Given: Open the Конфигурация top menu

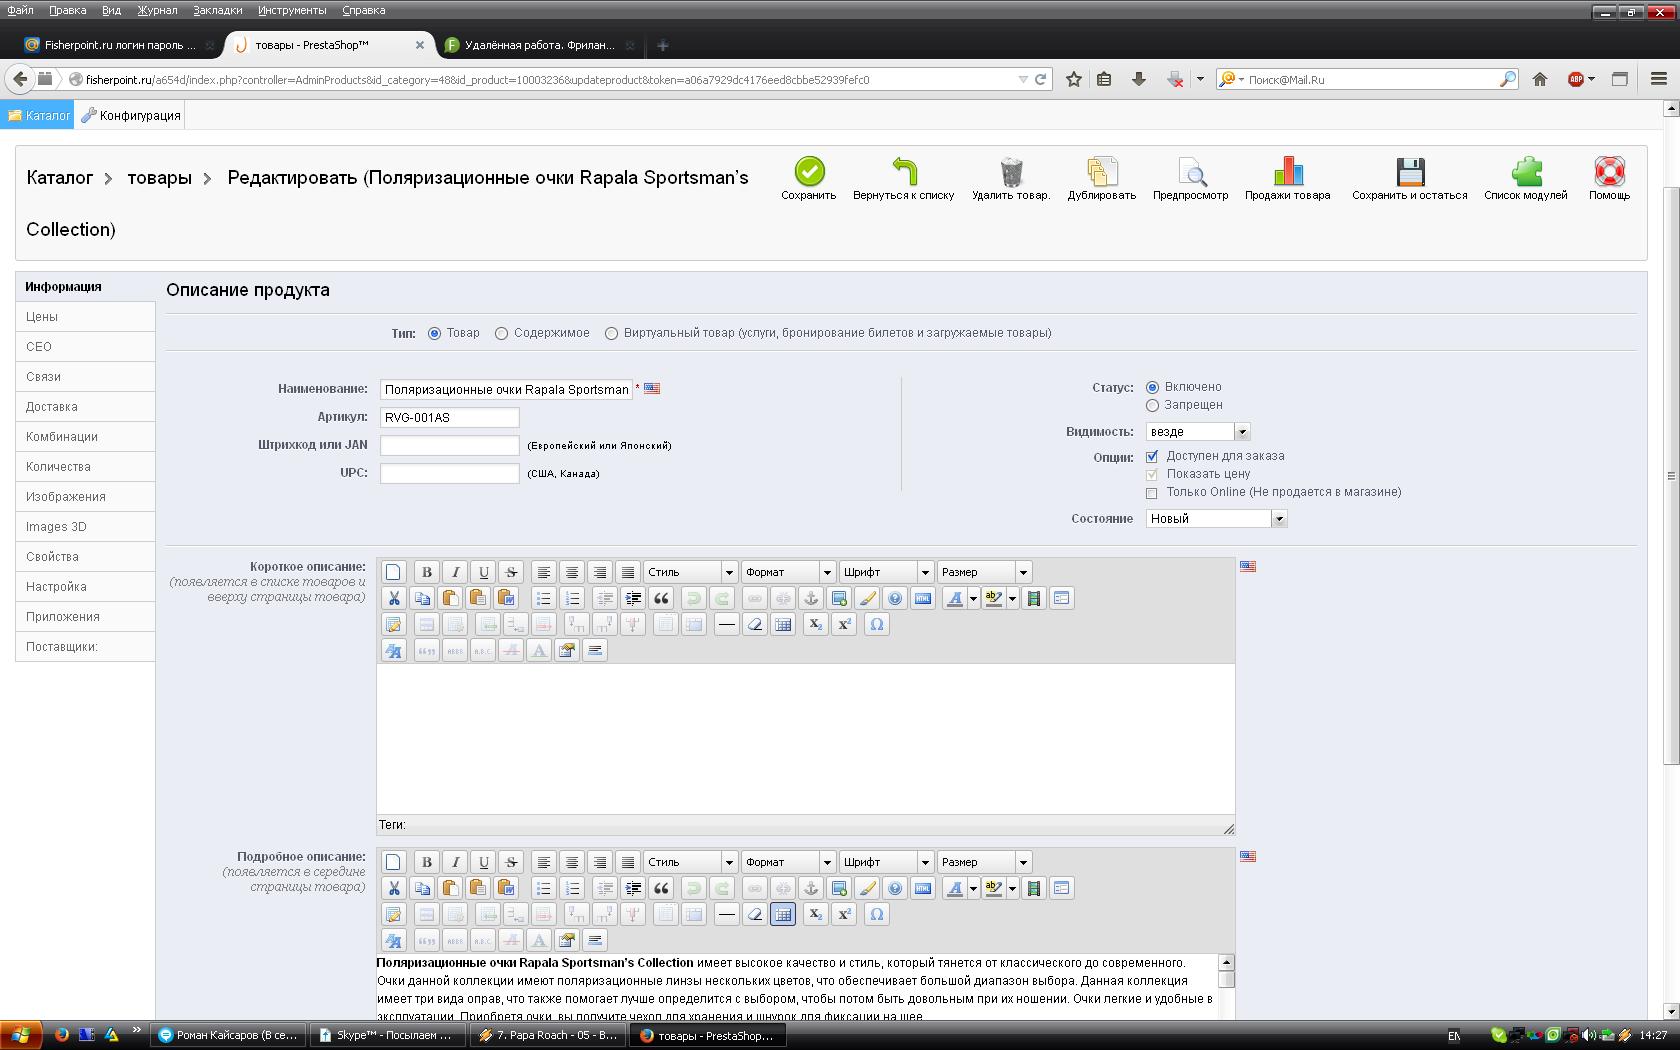Looking at the screenshot, I should point(131,115).
